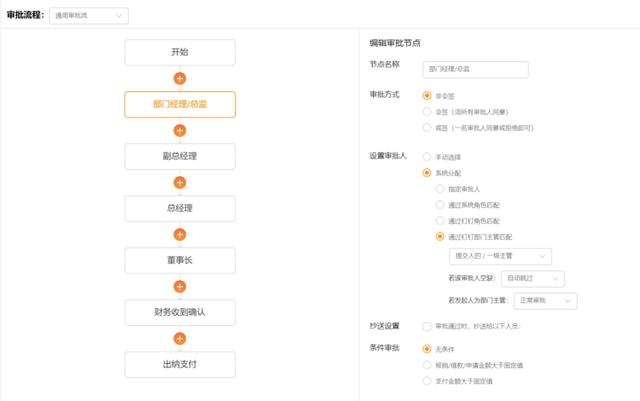
Task: Select 手动选择 for approver setting
Action: [427, 157]
